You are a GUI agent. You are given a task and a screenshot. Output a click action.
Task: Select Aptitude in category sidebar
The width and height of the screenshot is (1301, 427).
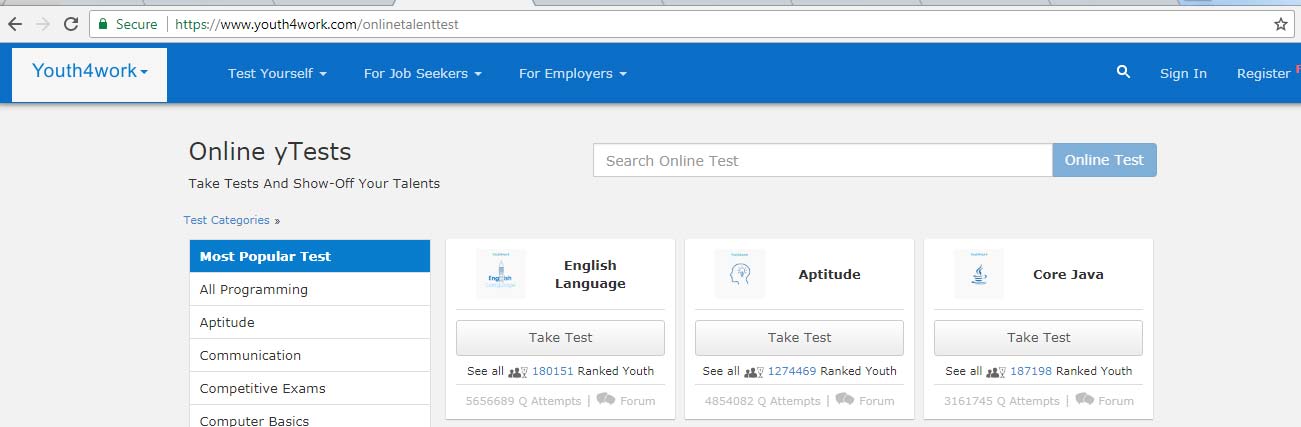pos(310,322)
